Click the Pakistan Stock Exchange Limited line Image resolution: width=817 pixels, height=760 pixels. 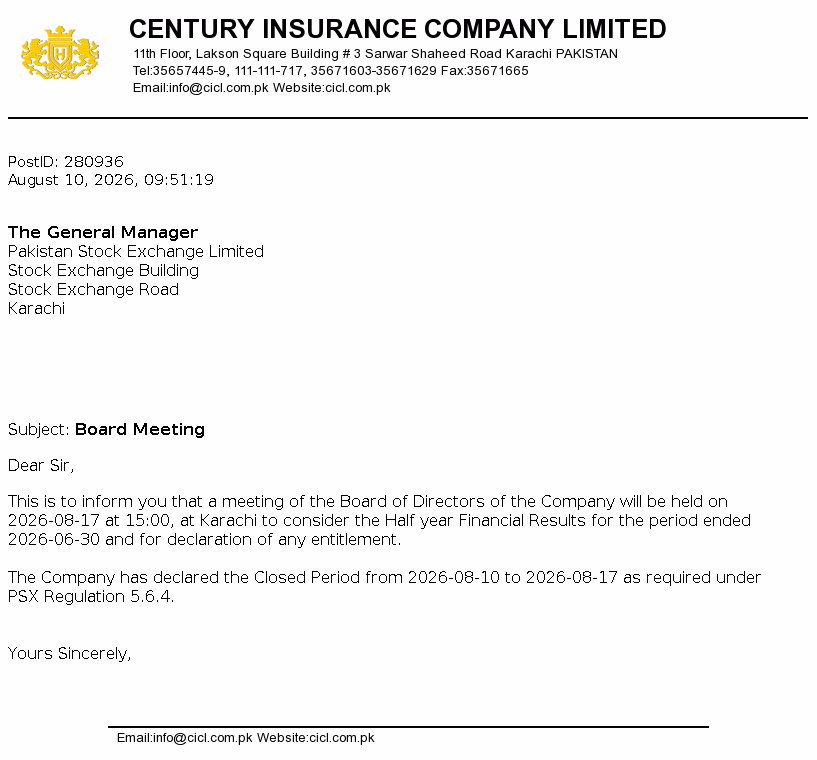tap(135, 252)
